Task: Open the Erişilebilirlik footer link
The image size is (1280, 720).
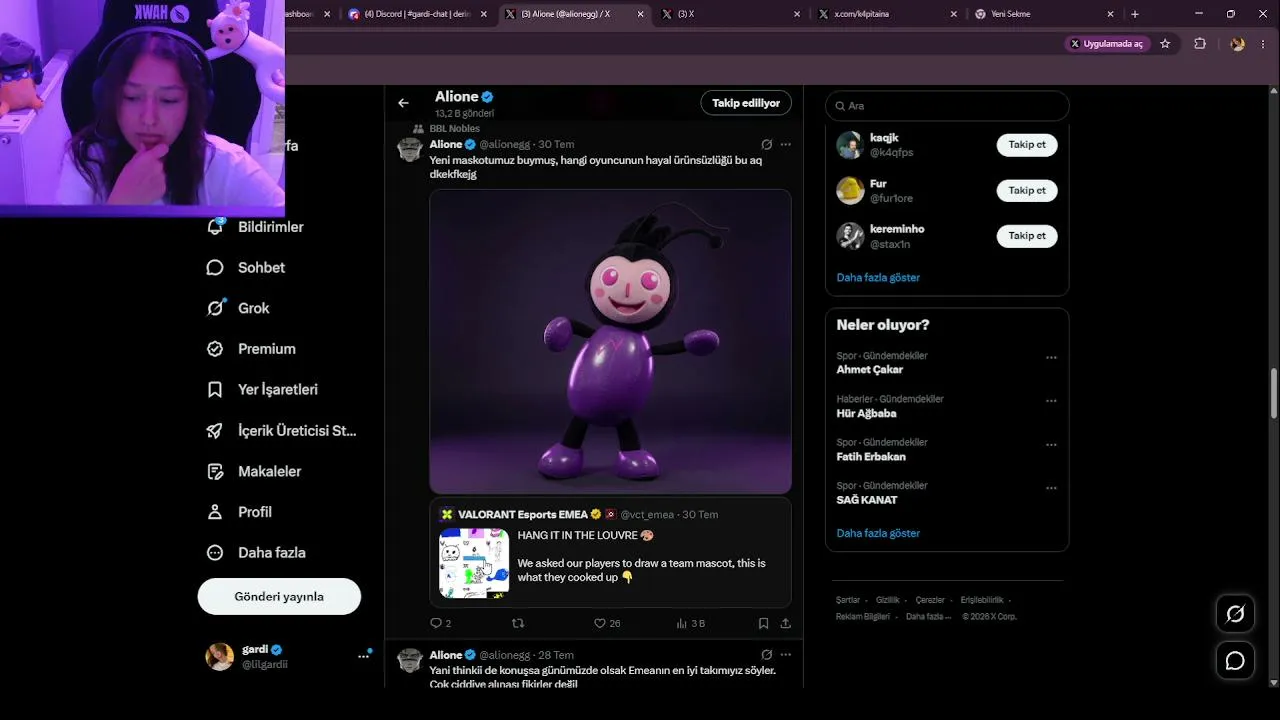Action: coord(982,600)
